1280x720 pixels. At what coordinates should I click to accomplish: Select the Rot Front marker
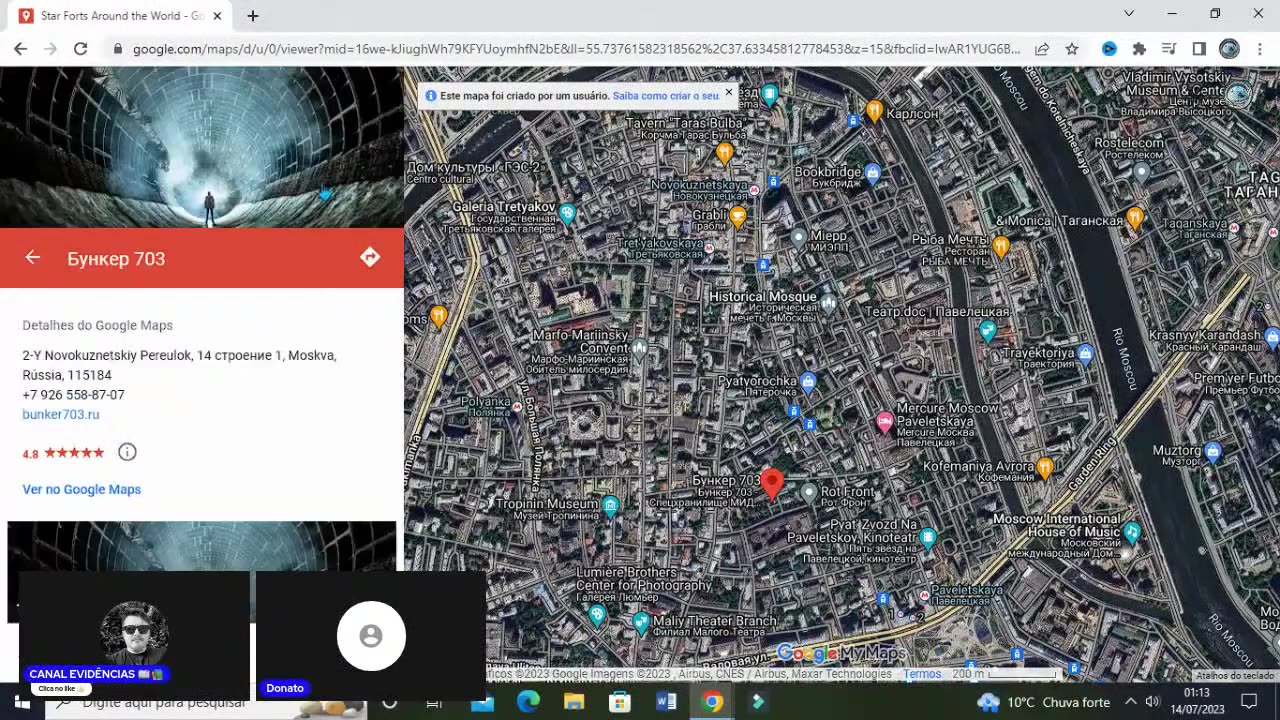tap(809, 492)
